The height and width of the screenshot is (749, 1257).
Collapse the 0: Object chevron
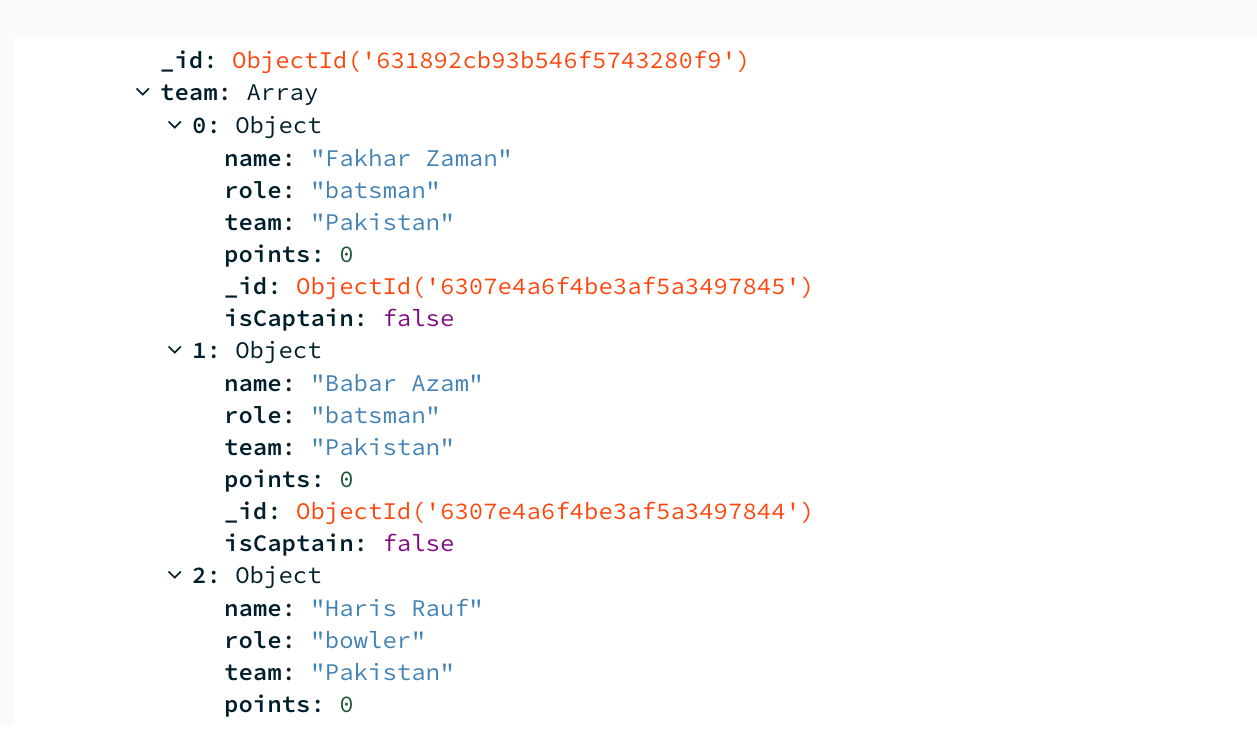tap(175, 126)
